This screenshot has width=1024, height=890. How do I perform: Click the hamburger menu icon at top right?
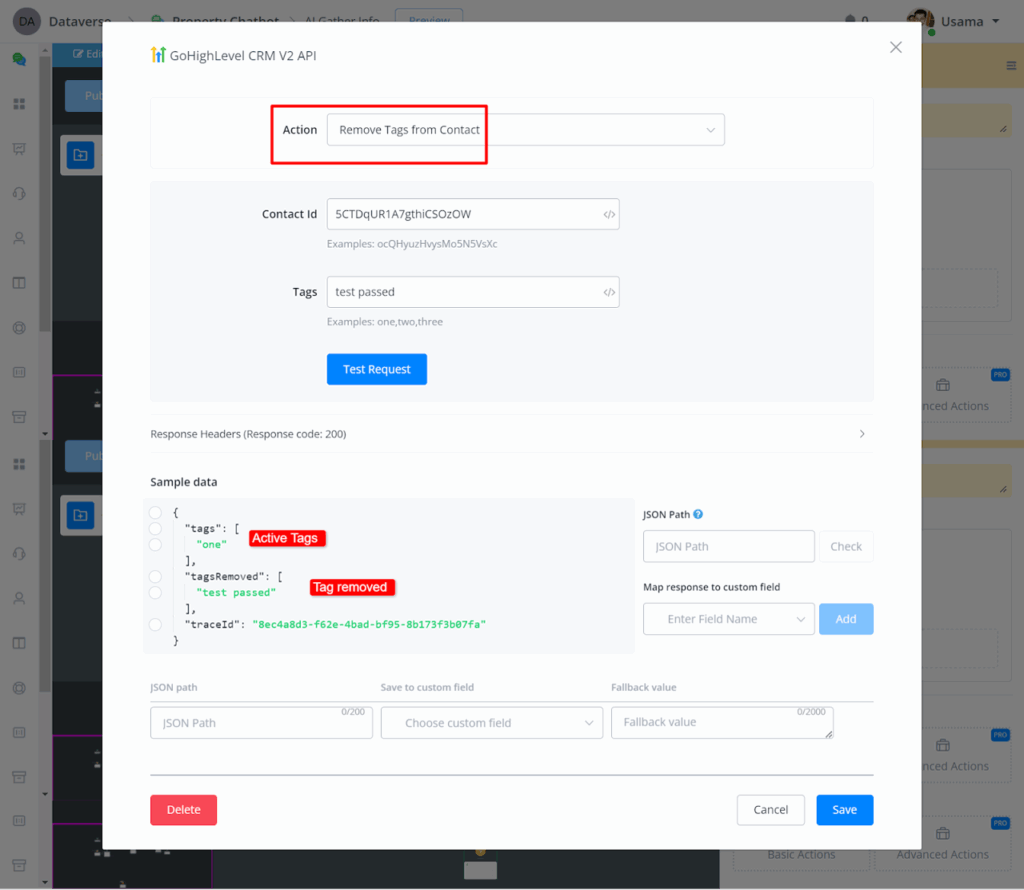(x=1010, y=66)
